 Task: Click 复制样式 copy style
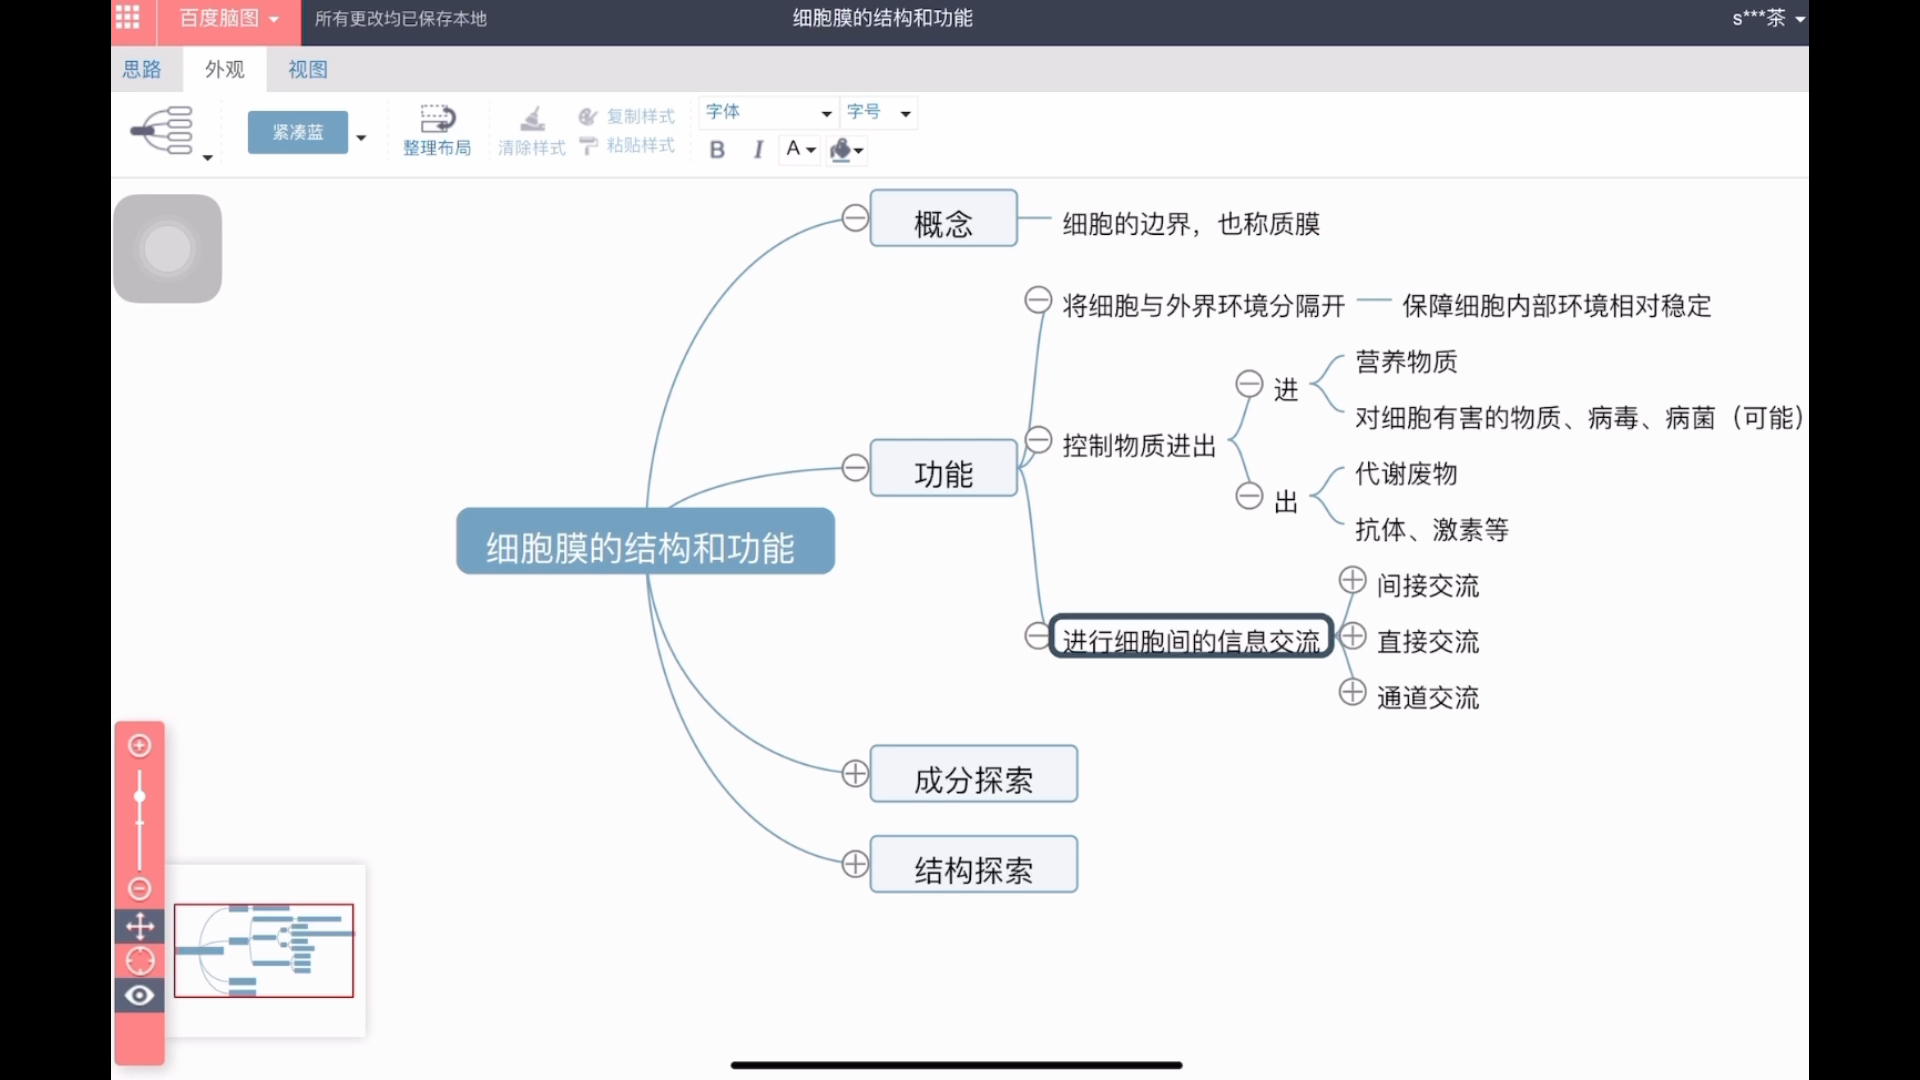coord(627,116)
